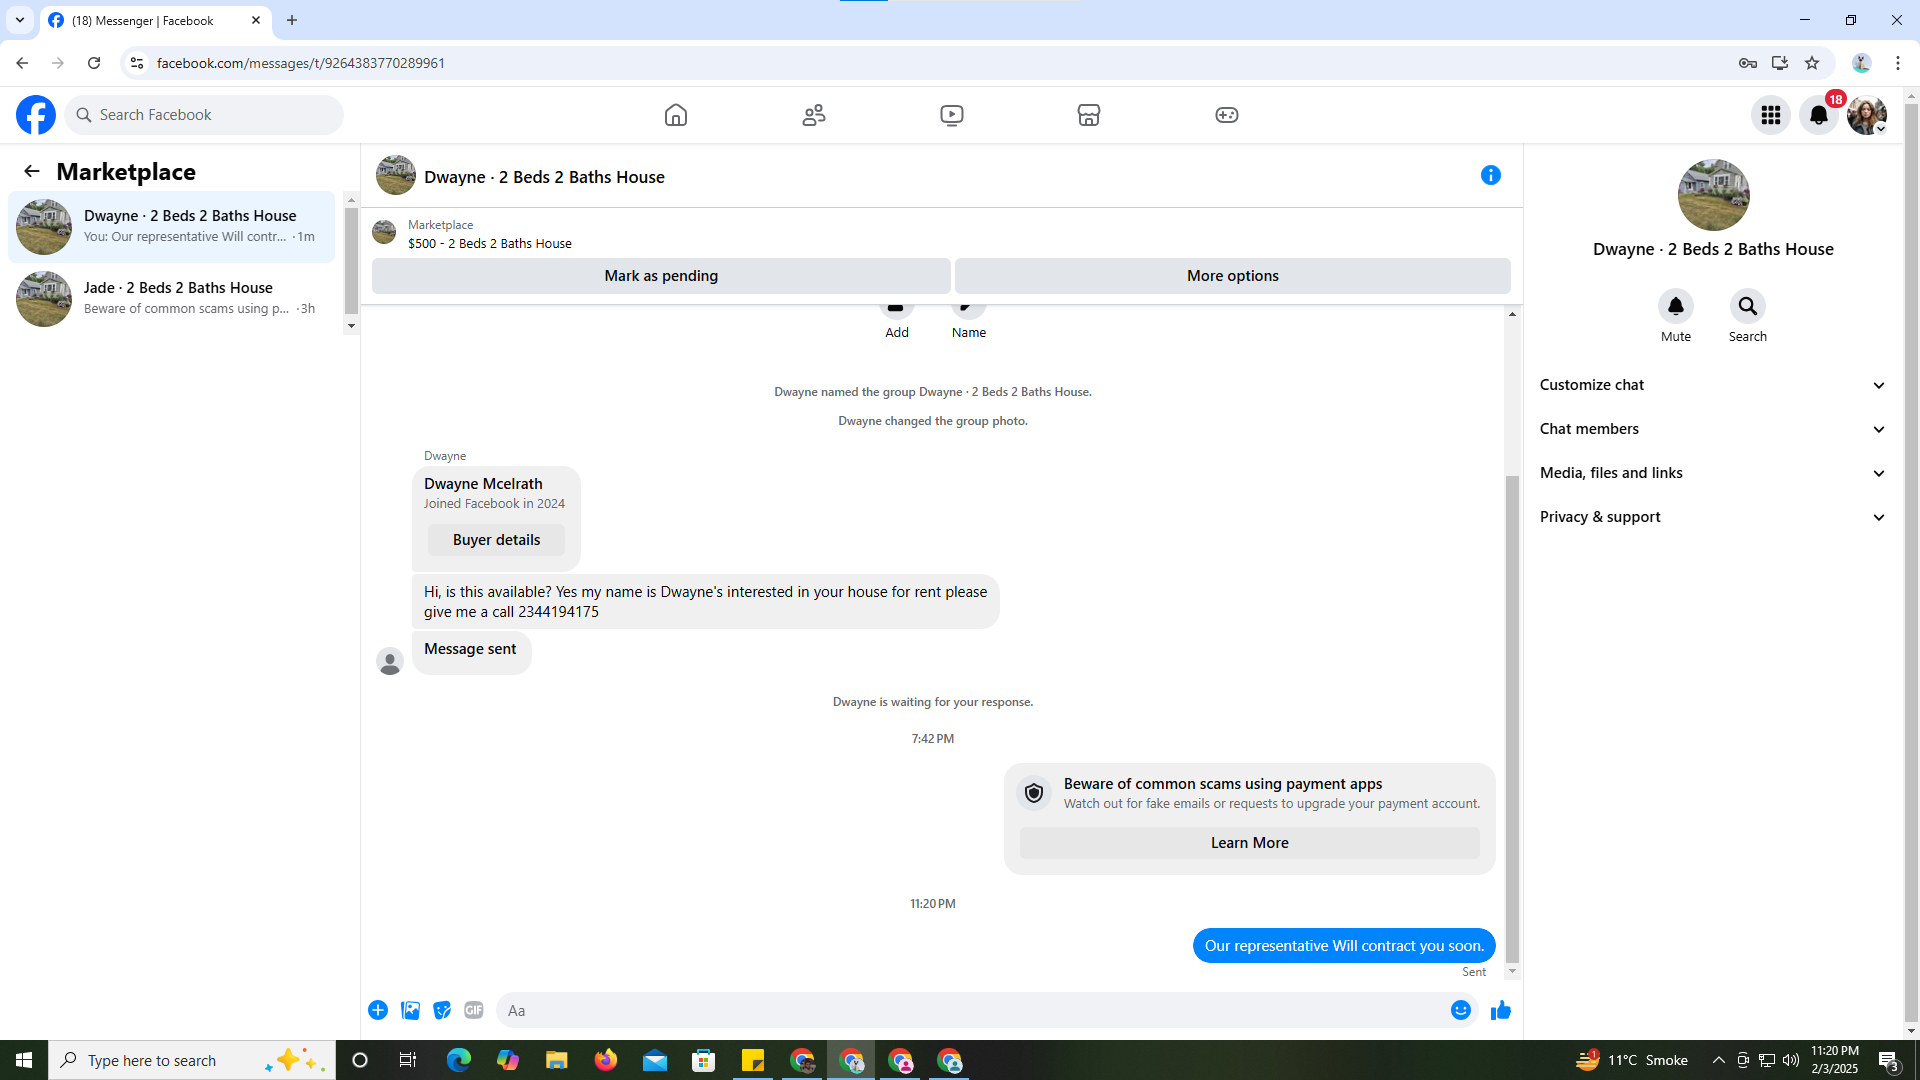This screenshot has height=1080, width=1920.
Task: Select the Jade 2 Beds 2 Baths chat
Action: (172, 299)
